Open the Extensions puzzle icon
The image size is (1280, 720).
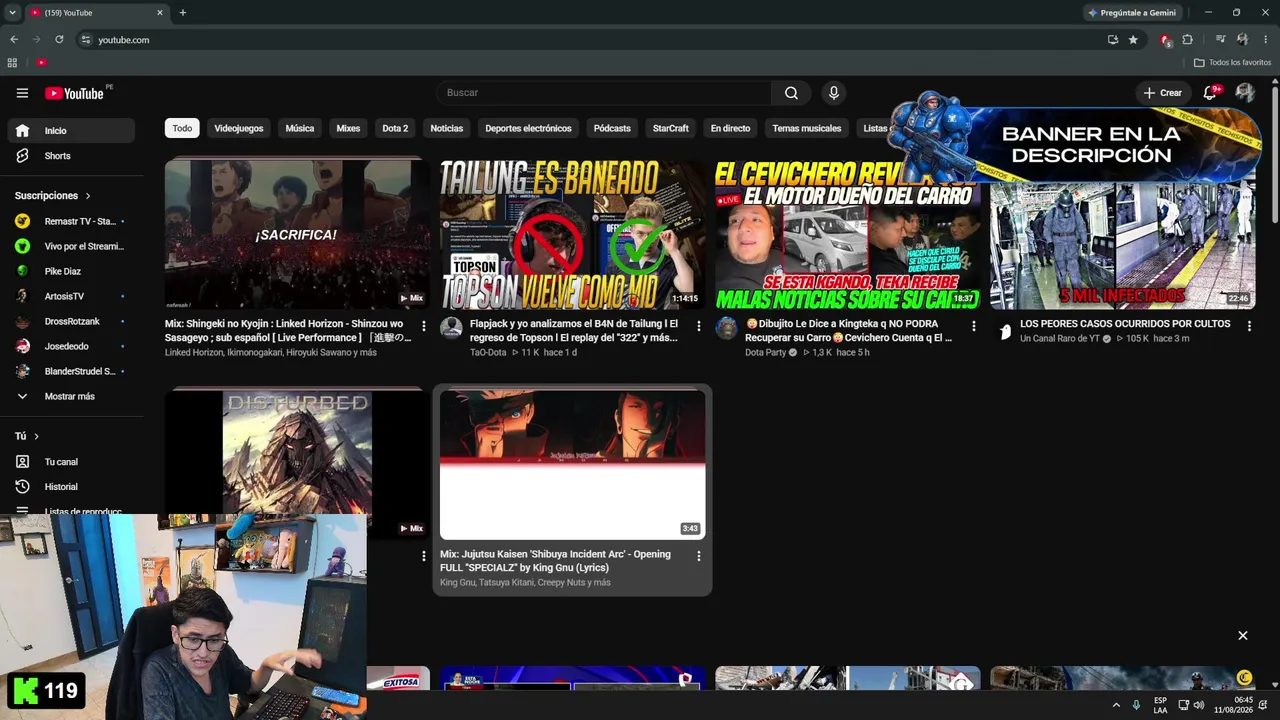[x=1188, y=40]
